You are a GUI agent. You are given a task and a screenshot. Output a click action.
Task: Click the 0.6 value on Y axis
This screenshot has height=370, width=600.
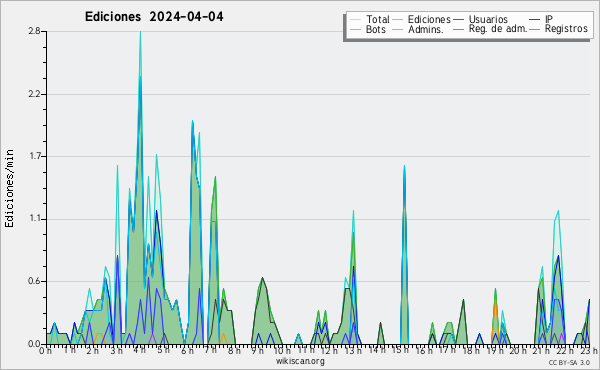[x=35, y=282]
